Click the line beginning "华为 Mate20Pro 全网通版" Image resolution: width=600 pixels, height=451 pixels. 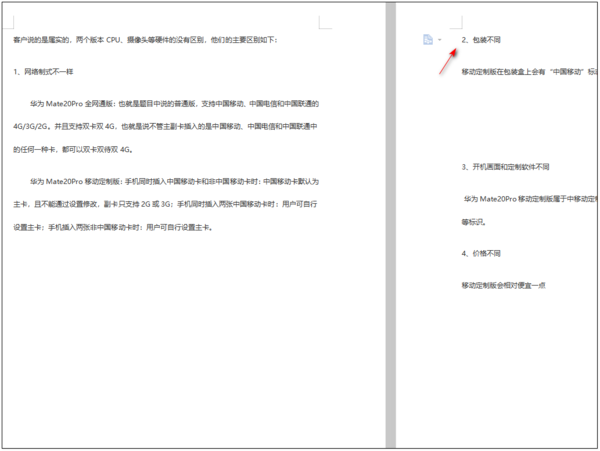click(174, 104)
